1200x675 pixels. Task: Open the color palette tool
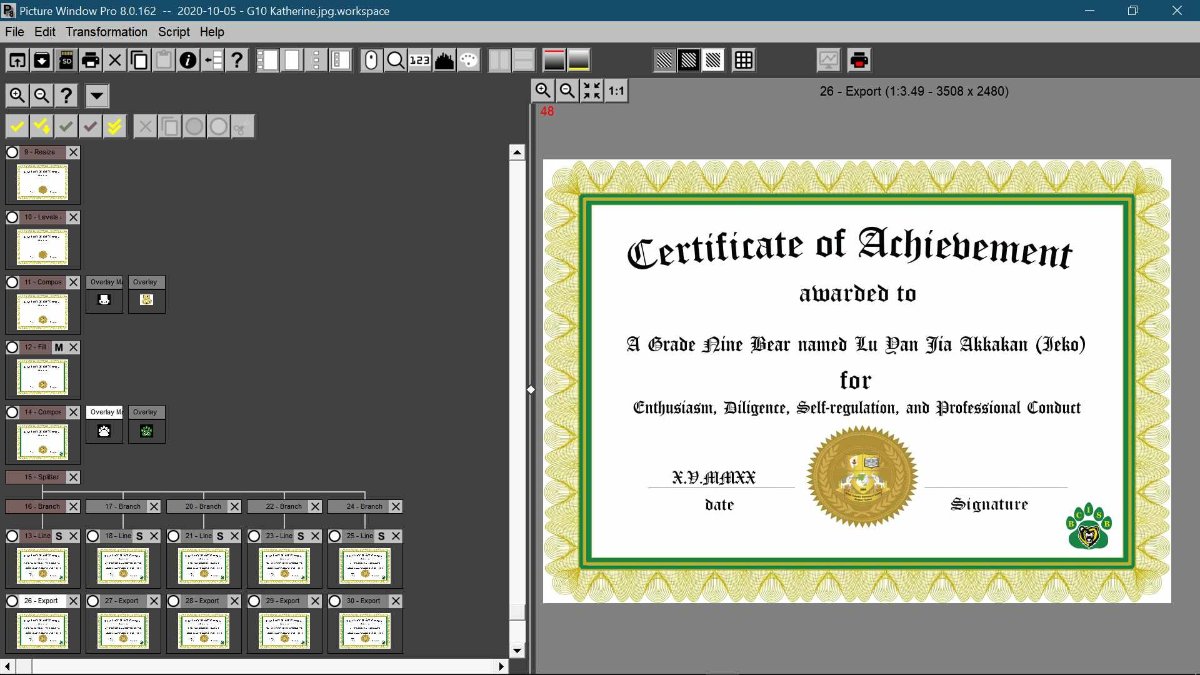468,60
